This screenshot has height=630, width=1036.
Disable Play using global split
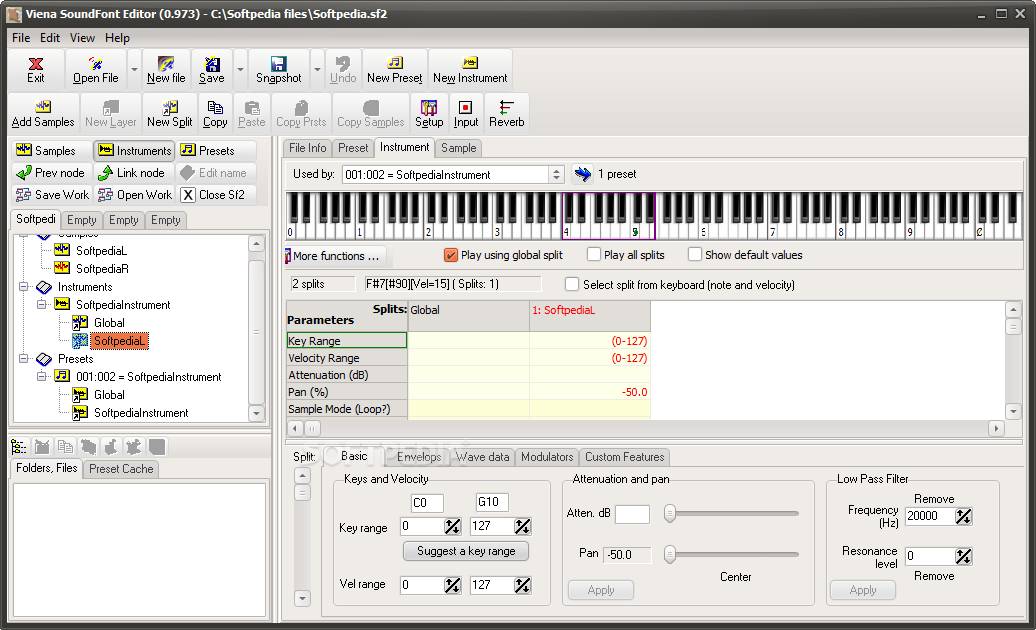[x=451, y=255]
